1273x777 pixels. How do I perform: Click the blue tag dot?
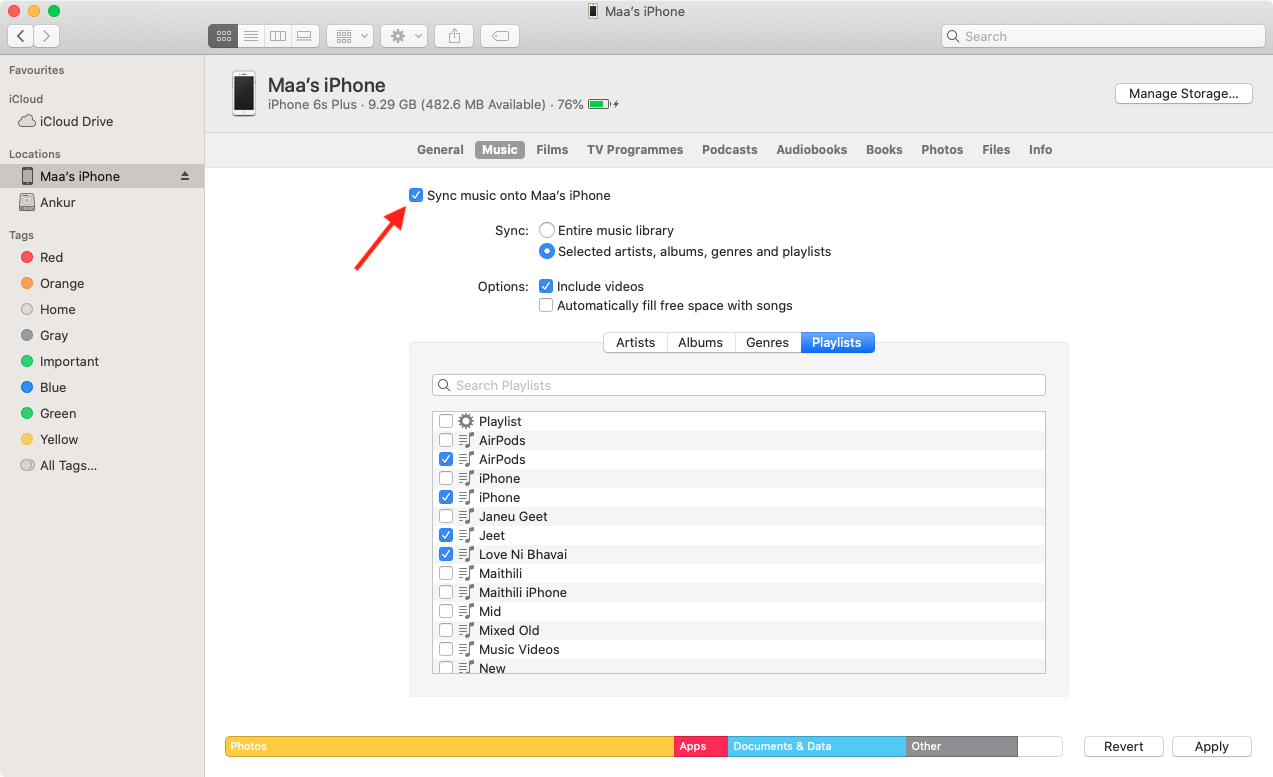click(27, 387)
